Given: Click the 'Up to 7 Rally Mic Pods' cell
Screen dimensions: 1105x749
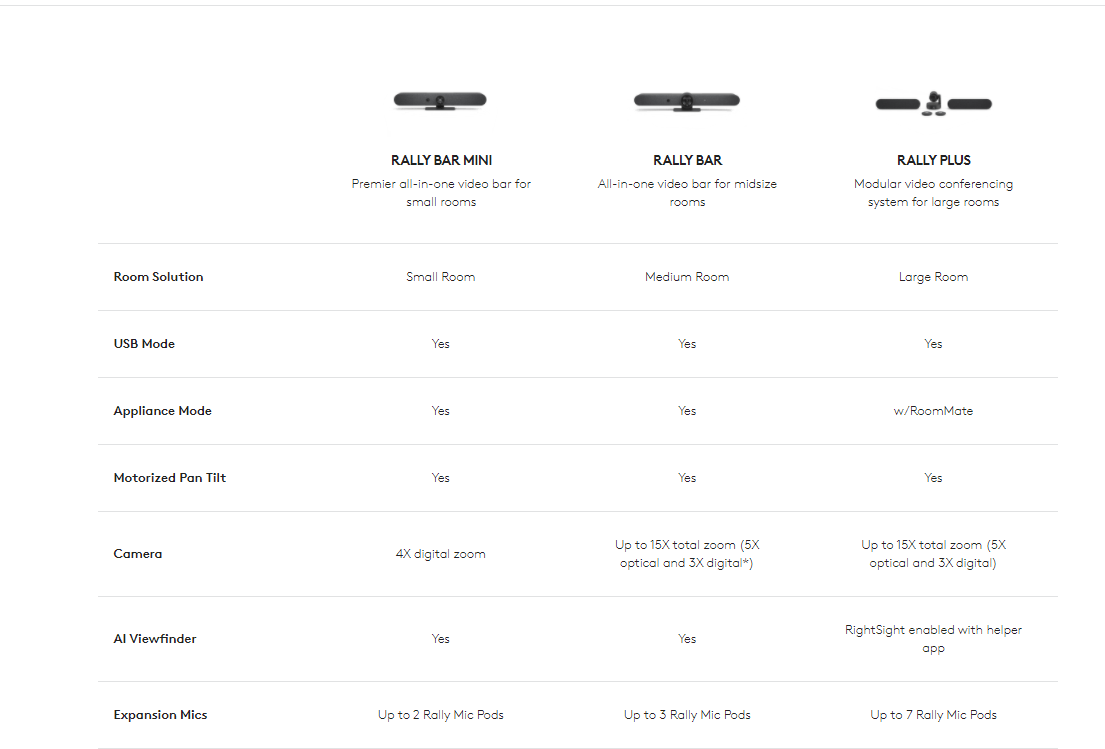Looking at the screenshot, I should (933, 715).
